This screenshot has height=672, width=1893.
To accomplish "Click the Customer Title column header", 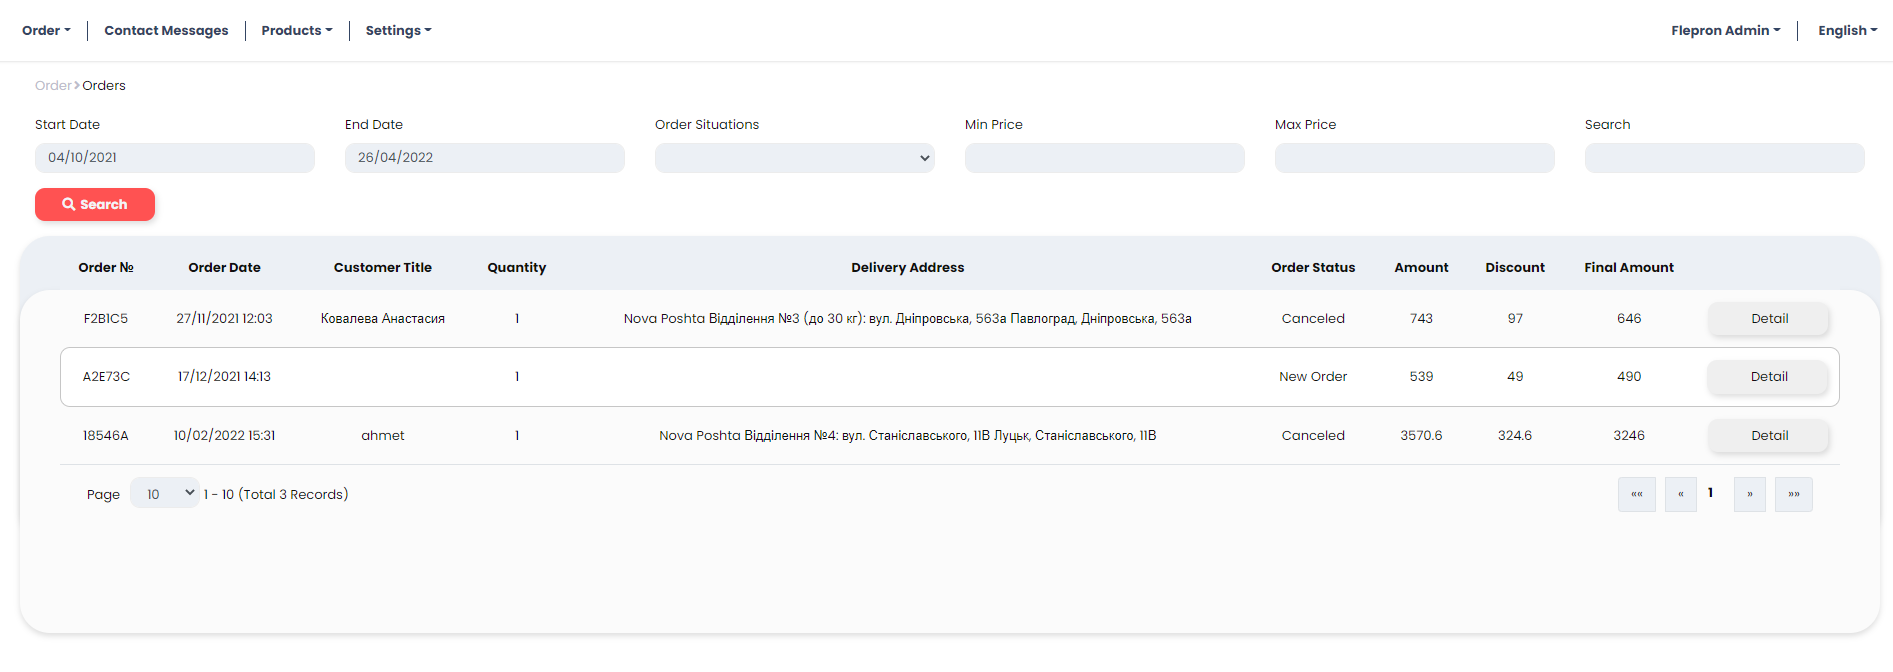I will [x=383, y=267].
